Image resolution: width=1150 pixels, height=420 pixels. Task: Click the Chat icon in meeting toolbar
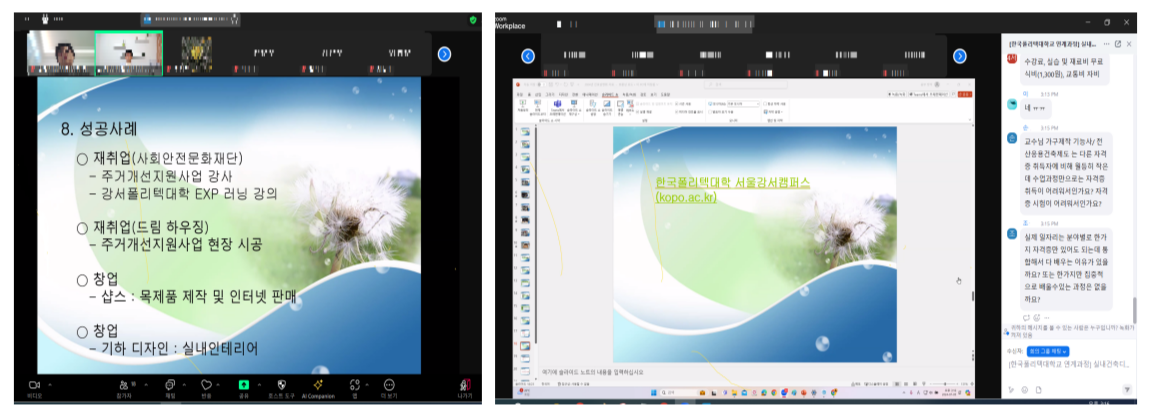tap(169, 385)
